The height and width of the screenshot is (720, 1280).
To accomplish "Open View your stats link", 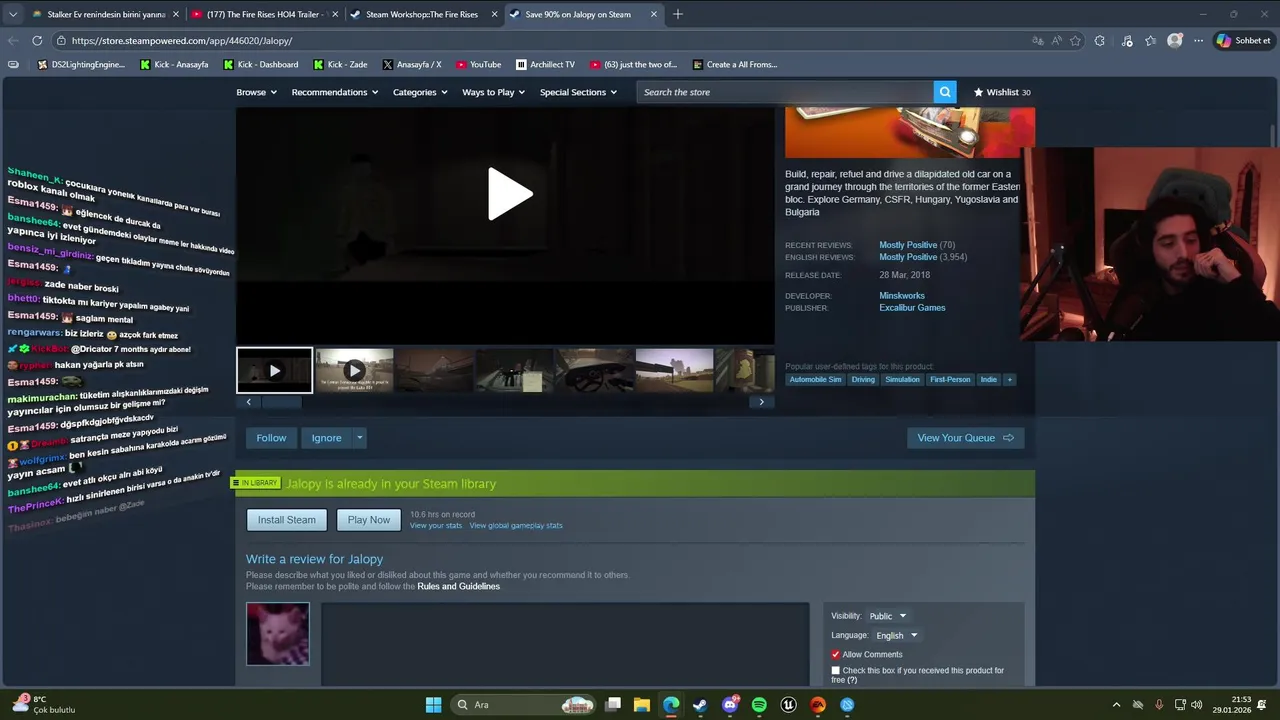I will point(436,526).
